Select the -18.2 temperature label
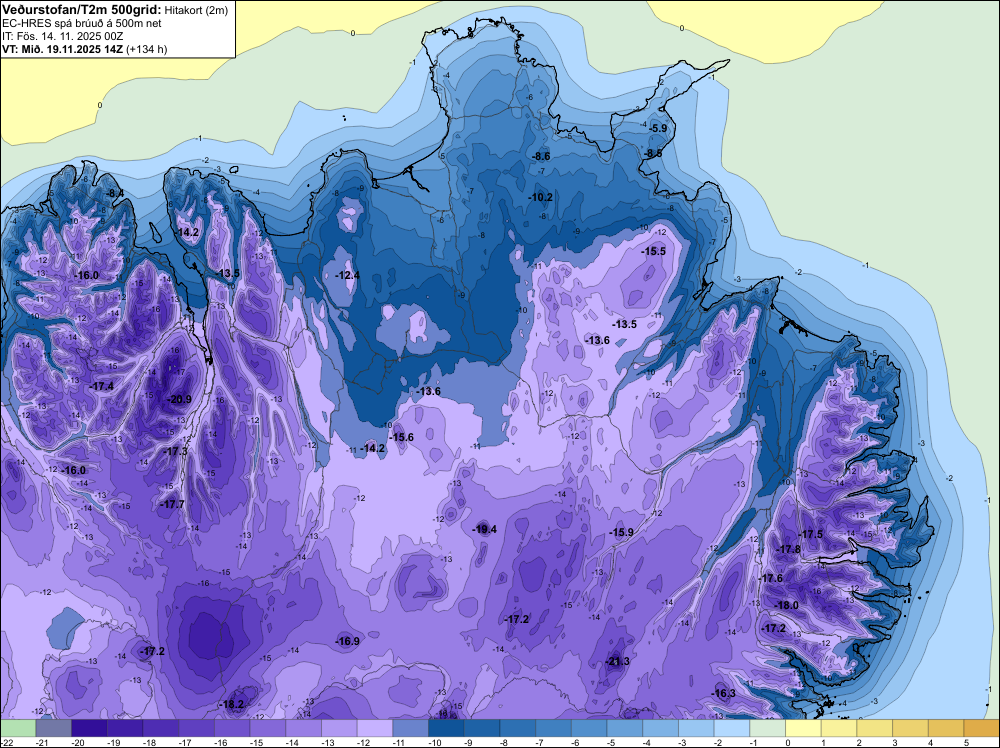Screen dimensions: 1000x748 [231, 705]
